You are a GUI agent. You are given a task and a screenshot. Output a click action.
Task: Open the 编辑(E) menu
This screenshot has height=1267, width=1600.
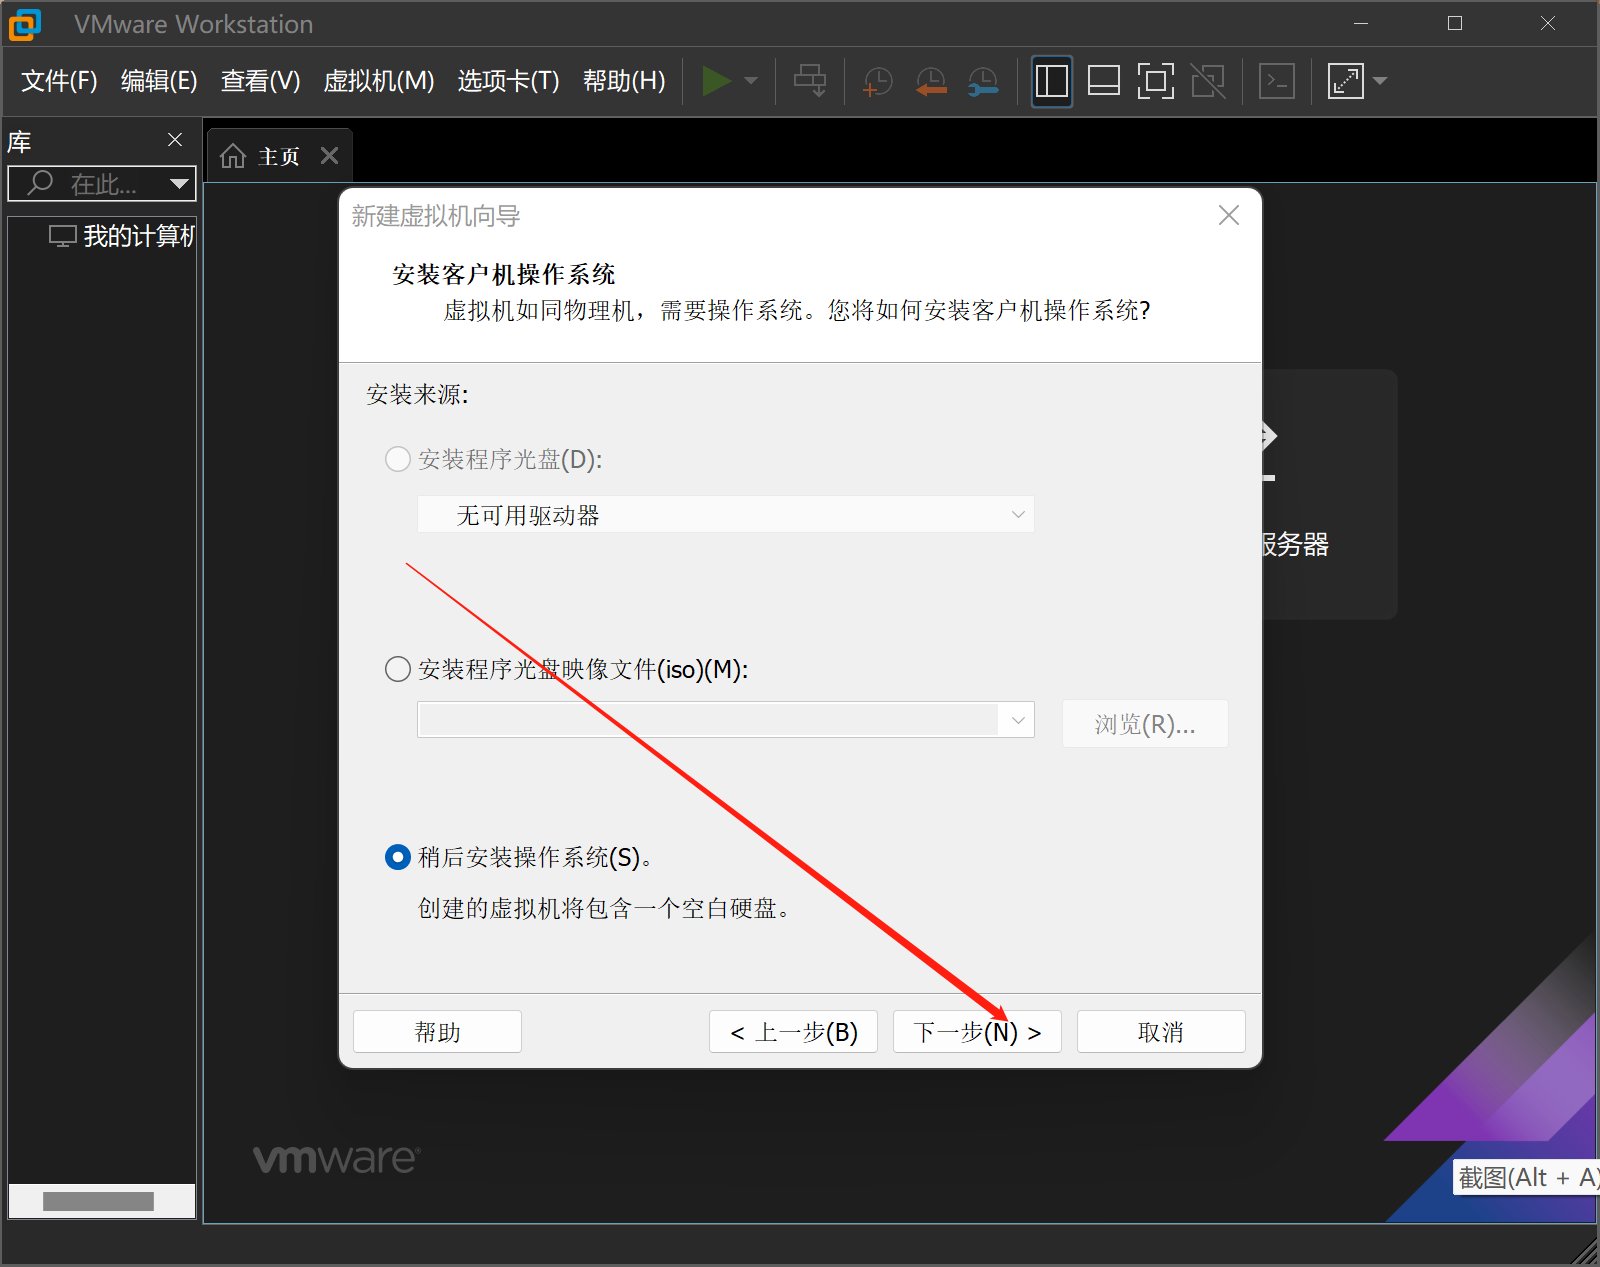tap(159, 81)
